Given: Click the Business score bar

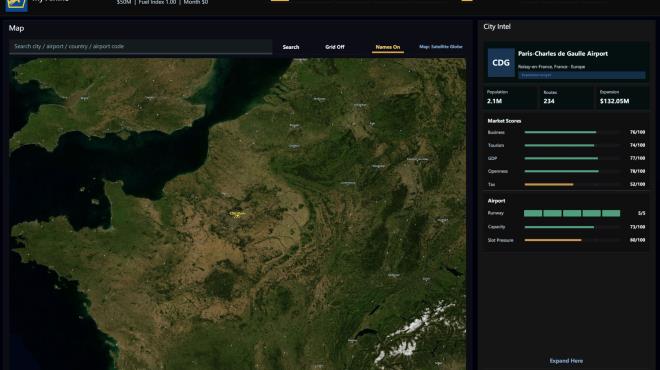Looking at the screenshot, I should [572, 132].
